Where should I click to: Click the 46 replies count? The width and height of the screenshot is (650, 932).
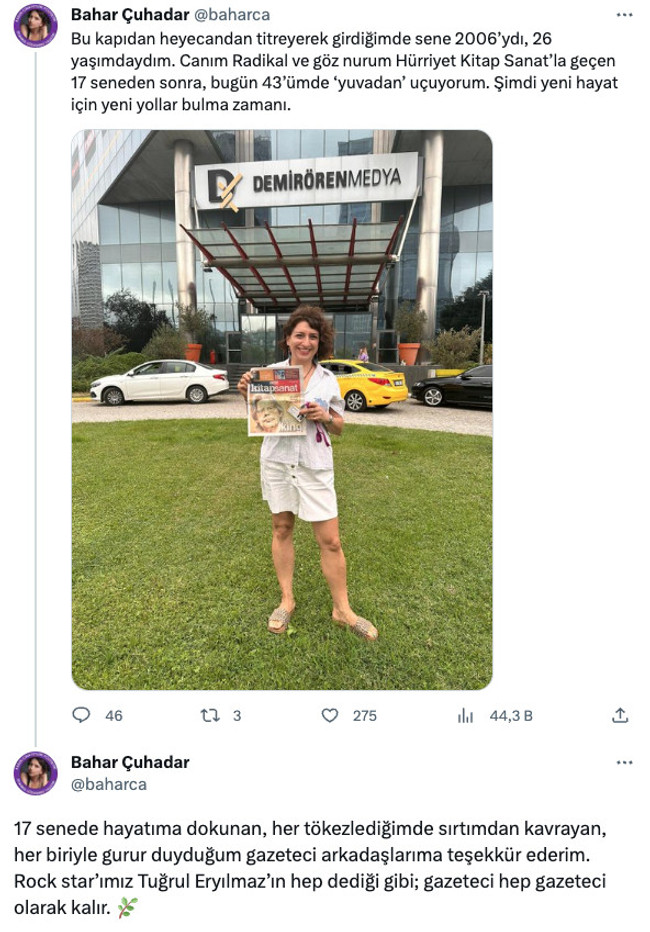[113, 716]
